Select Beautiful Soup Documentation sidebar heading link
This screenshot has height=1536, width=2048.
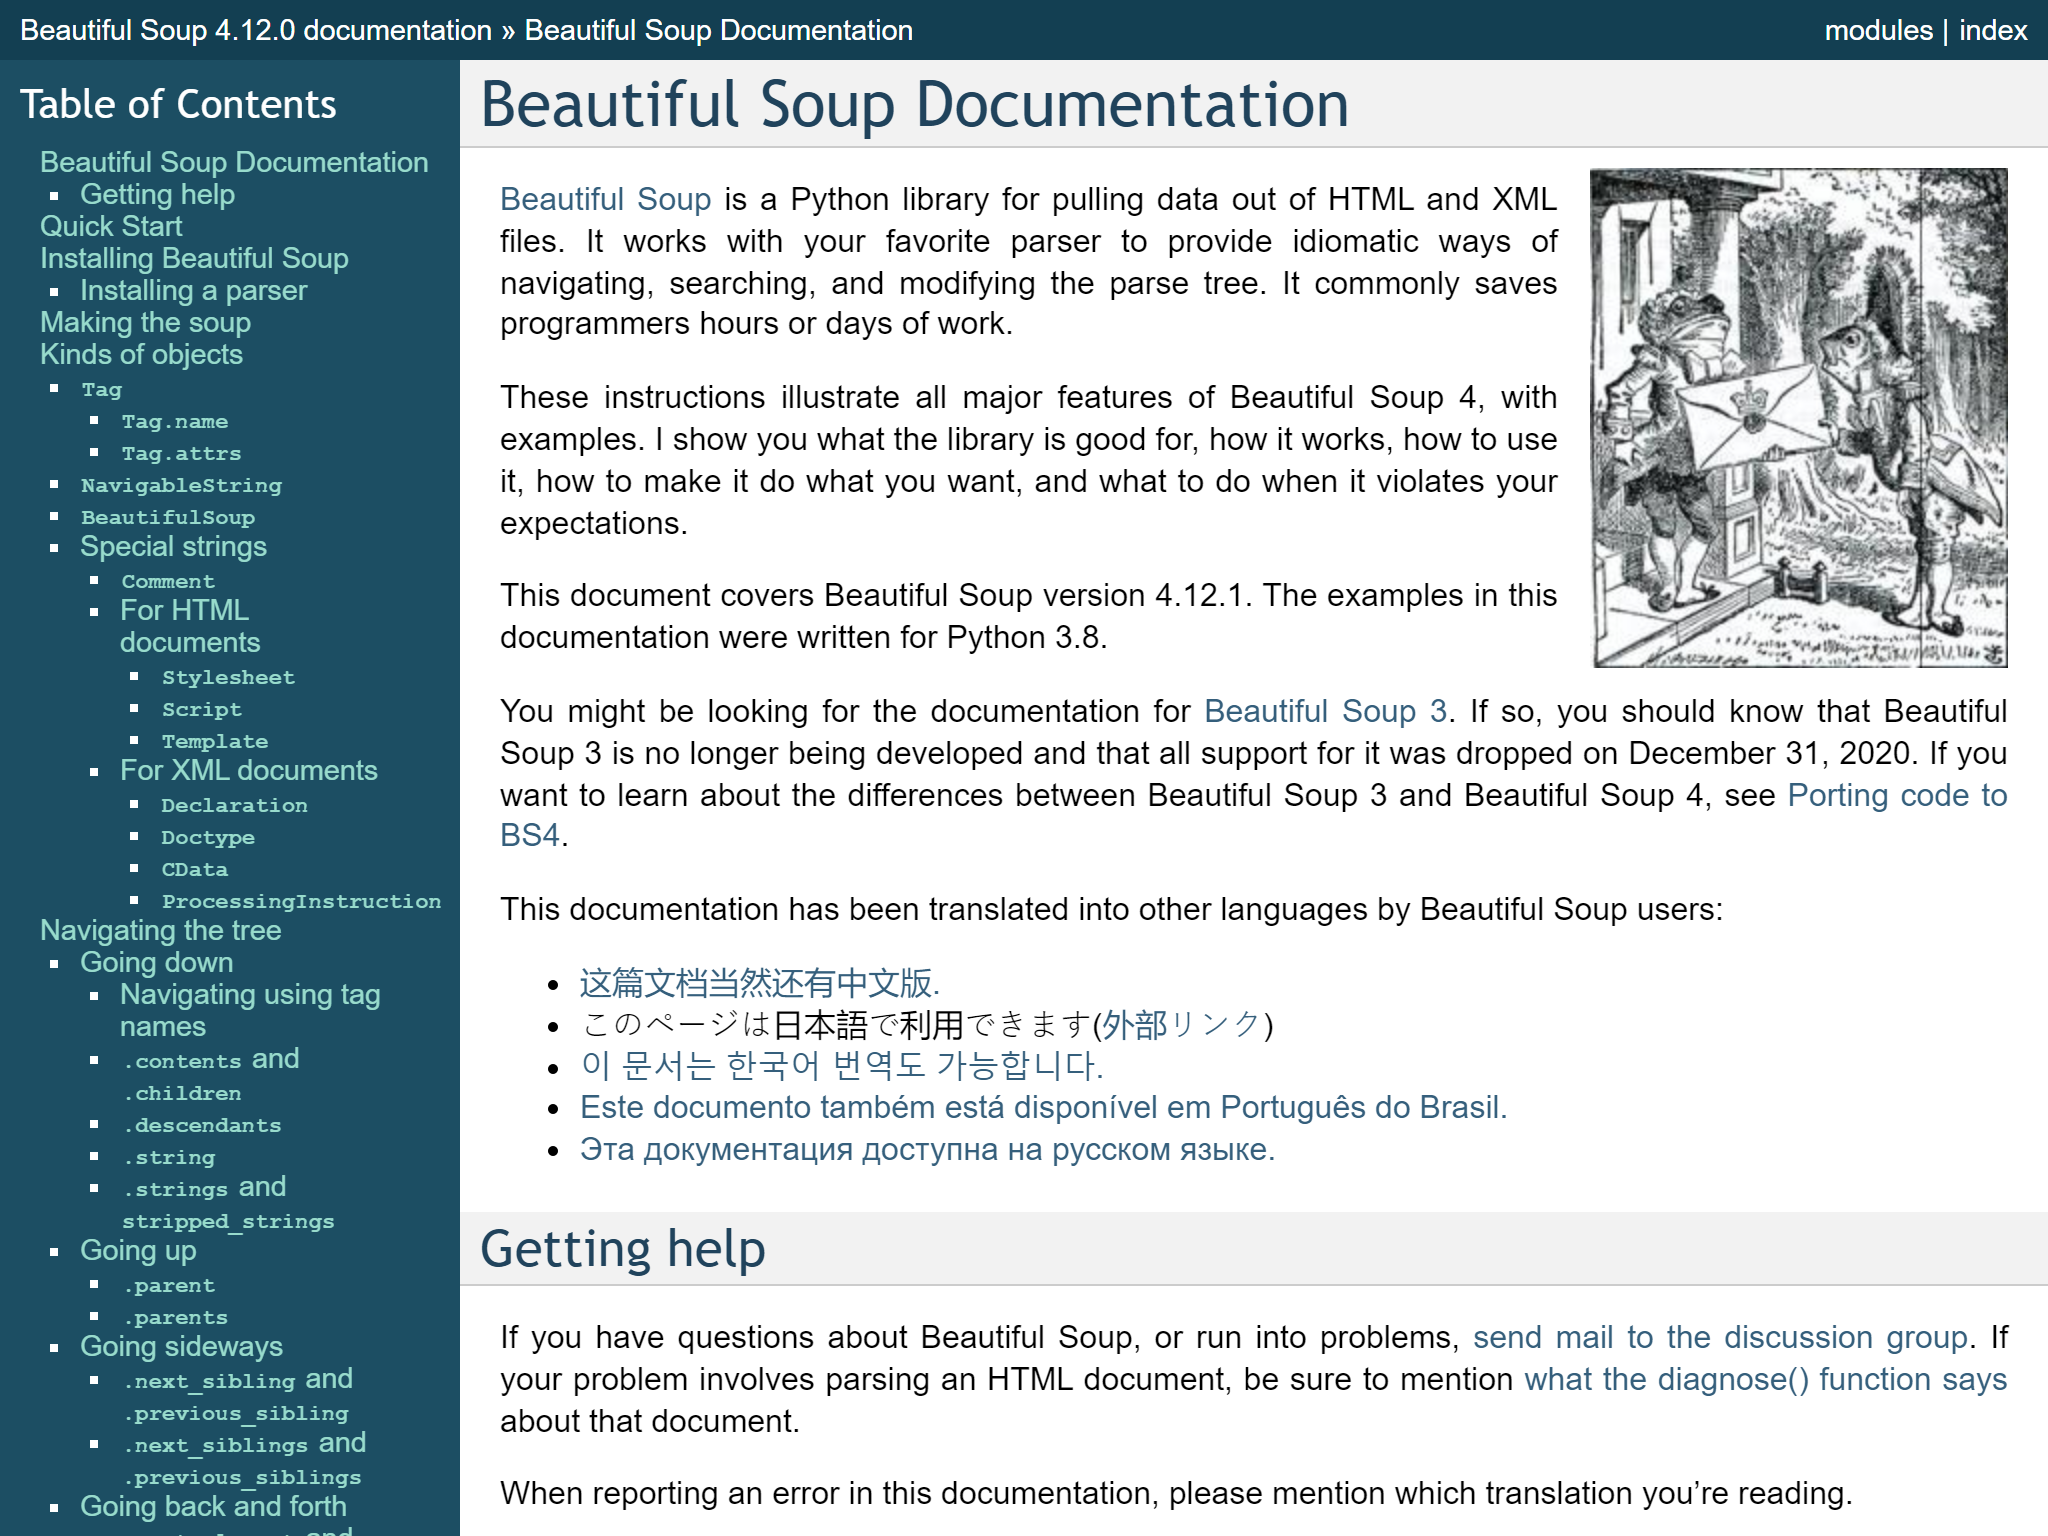[x=234, y=162]
